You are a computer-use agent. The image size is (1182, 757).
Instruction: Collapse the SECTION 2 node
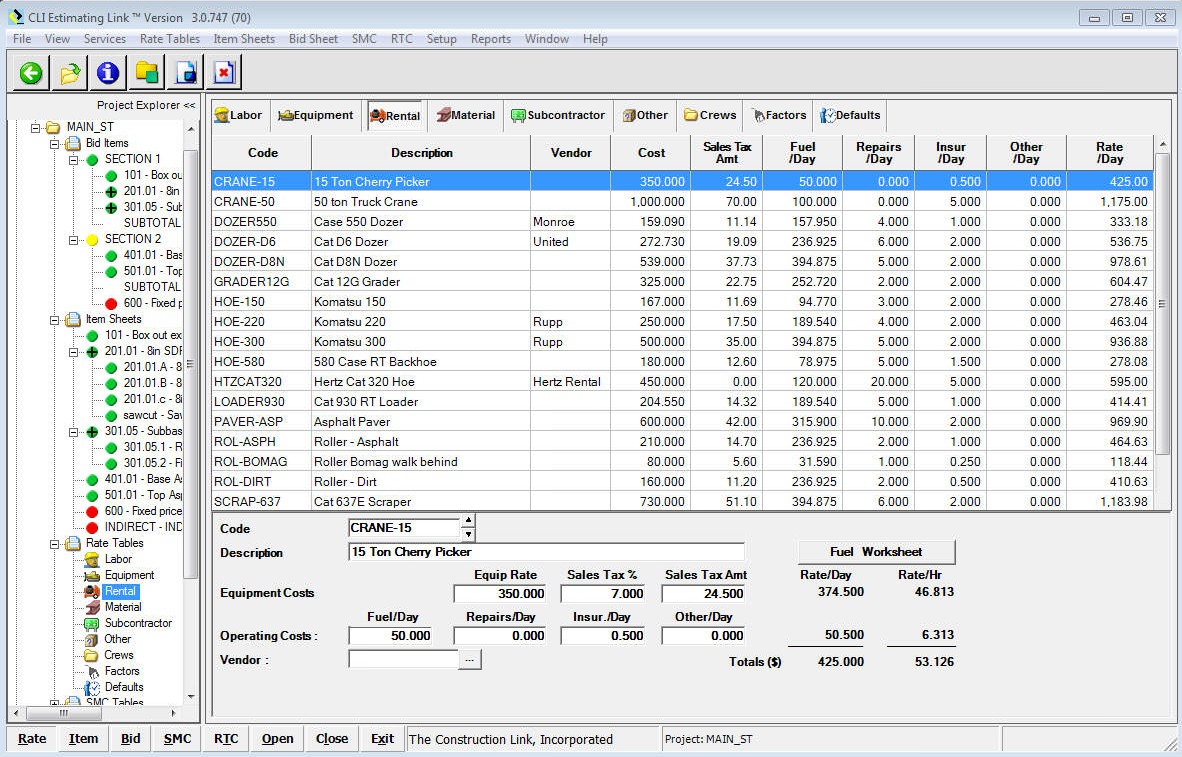[73, 240]
